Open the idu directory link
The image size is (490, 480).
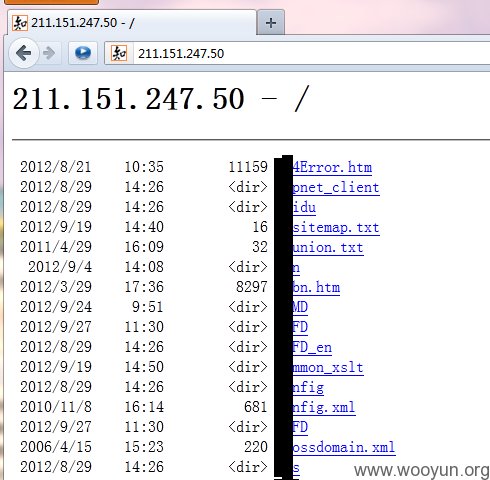point(304,207)
